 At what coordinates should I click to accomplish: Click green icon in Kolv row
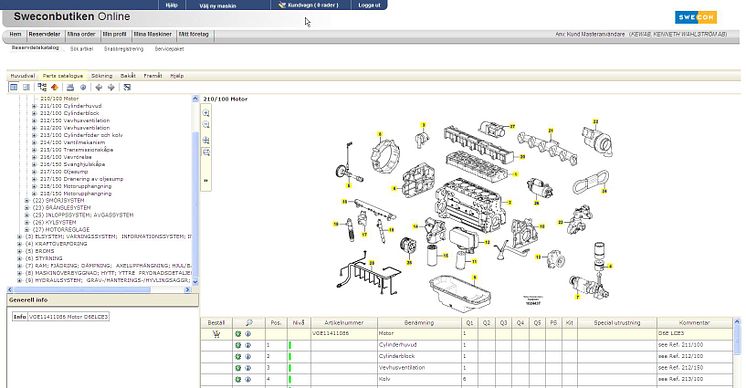pos(238,379)
